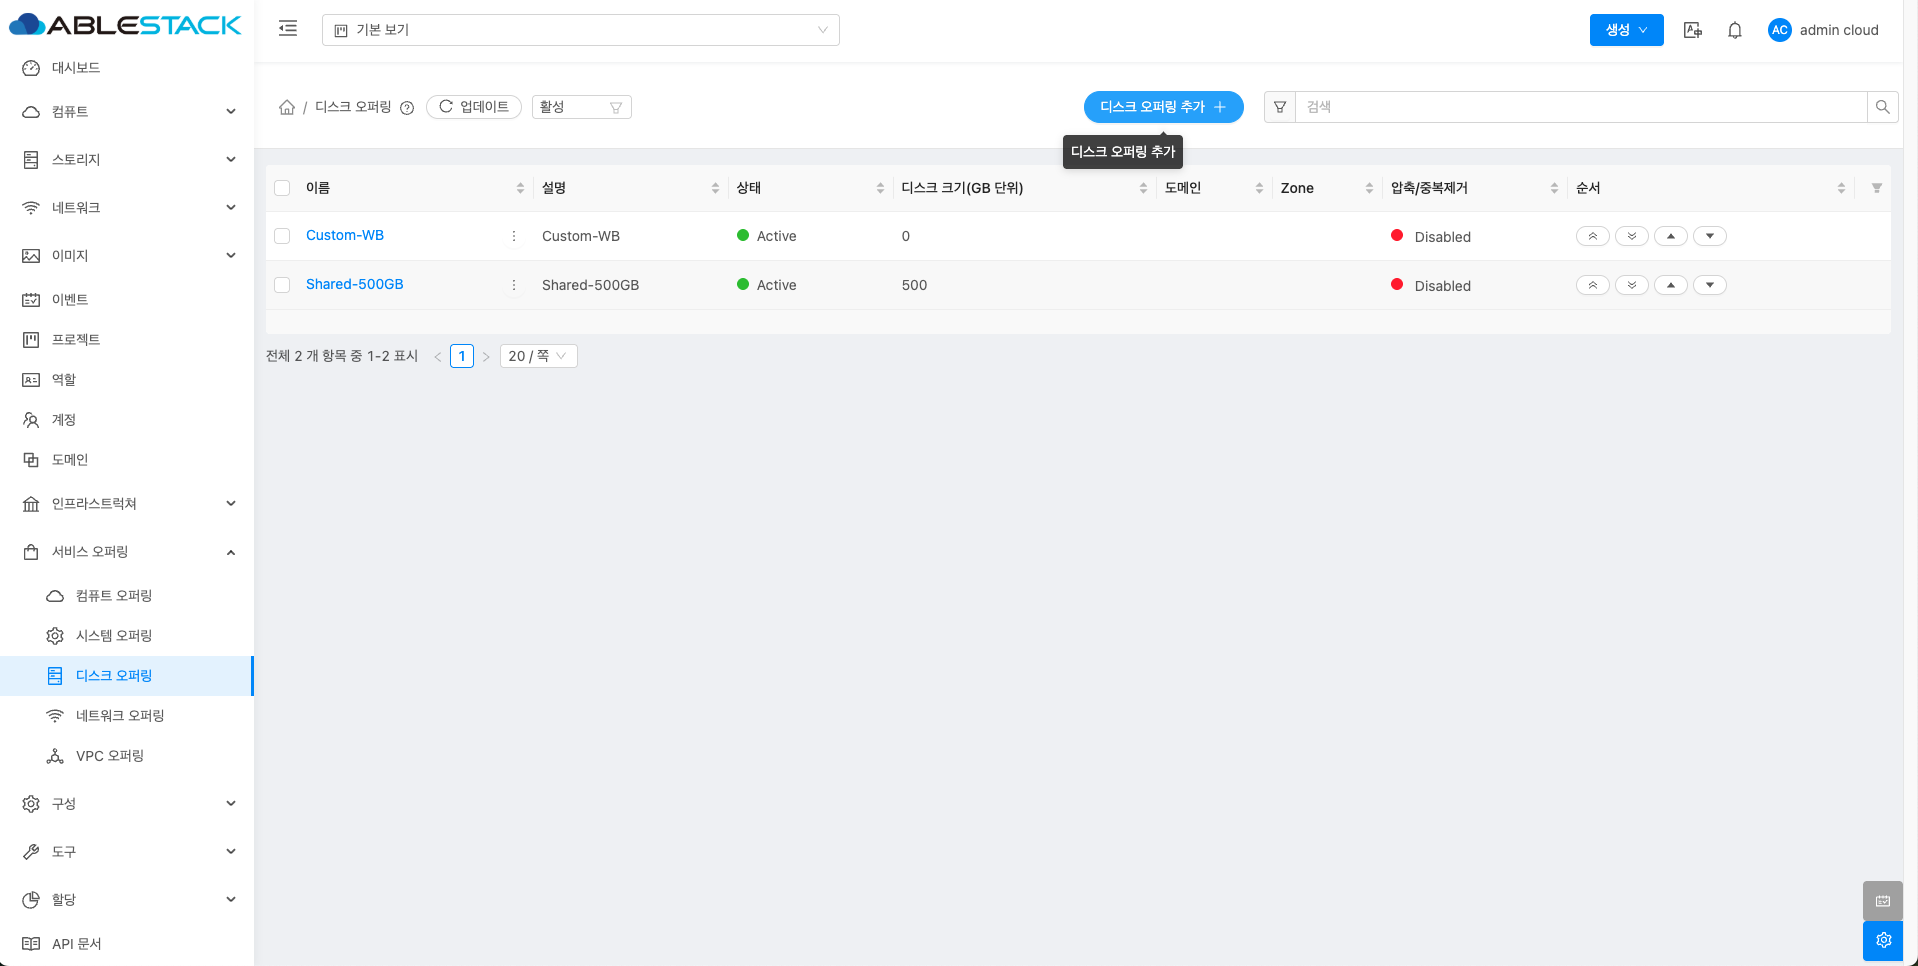Image resolution: width=1918 pixels, height=966 pixels.
Task: Click the home breadcrumb icon
Action: click(x=287, y=107)
